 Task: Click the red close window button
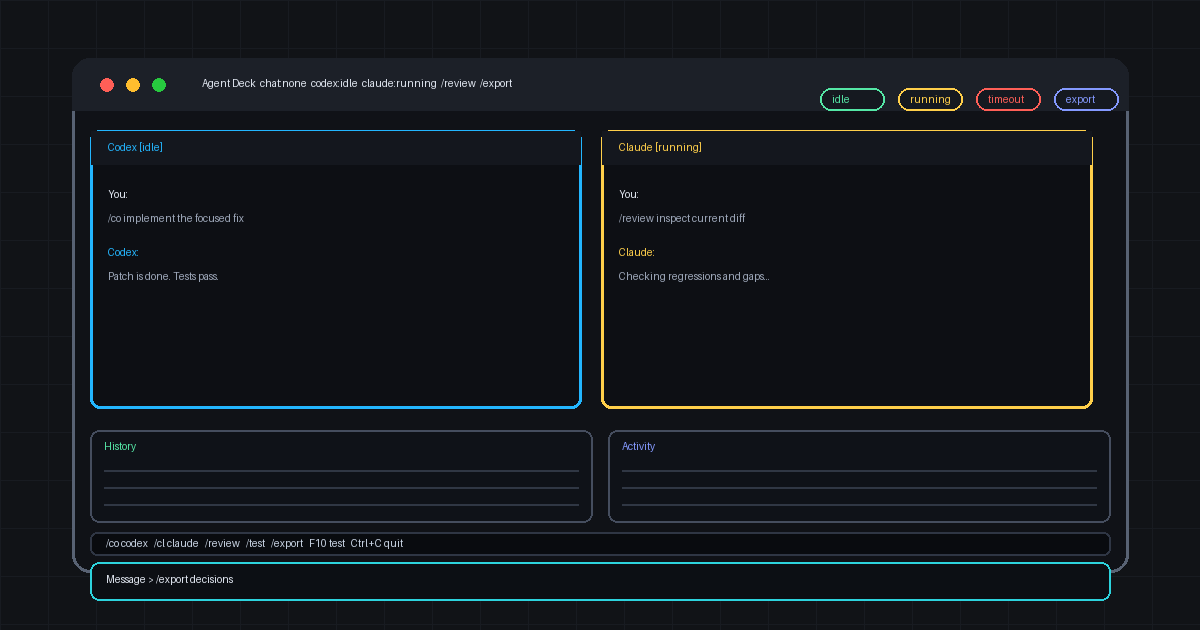click(x=107, y=85)
